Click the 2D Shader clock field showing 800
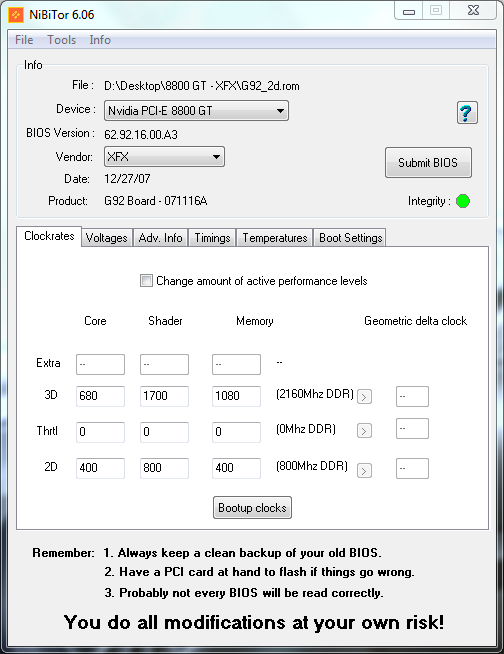Viewport: 504px width, 654px height. point(164,468)
